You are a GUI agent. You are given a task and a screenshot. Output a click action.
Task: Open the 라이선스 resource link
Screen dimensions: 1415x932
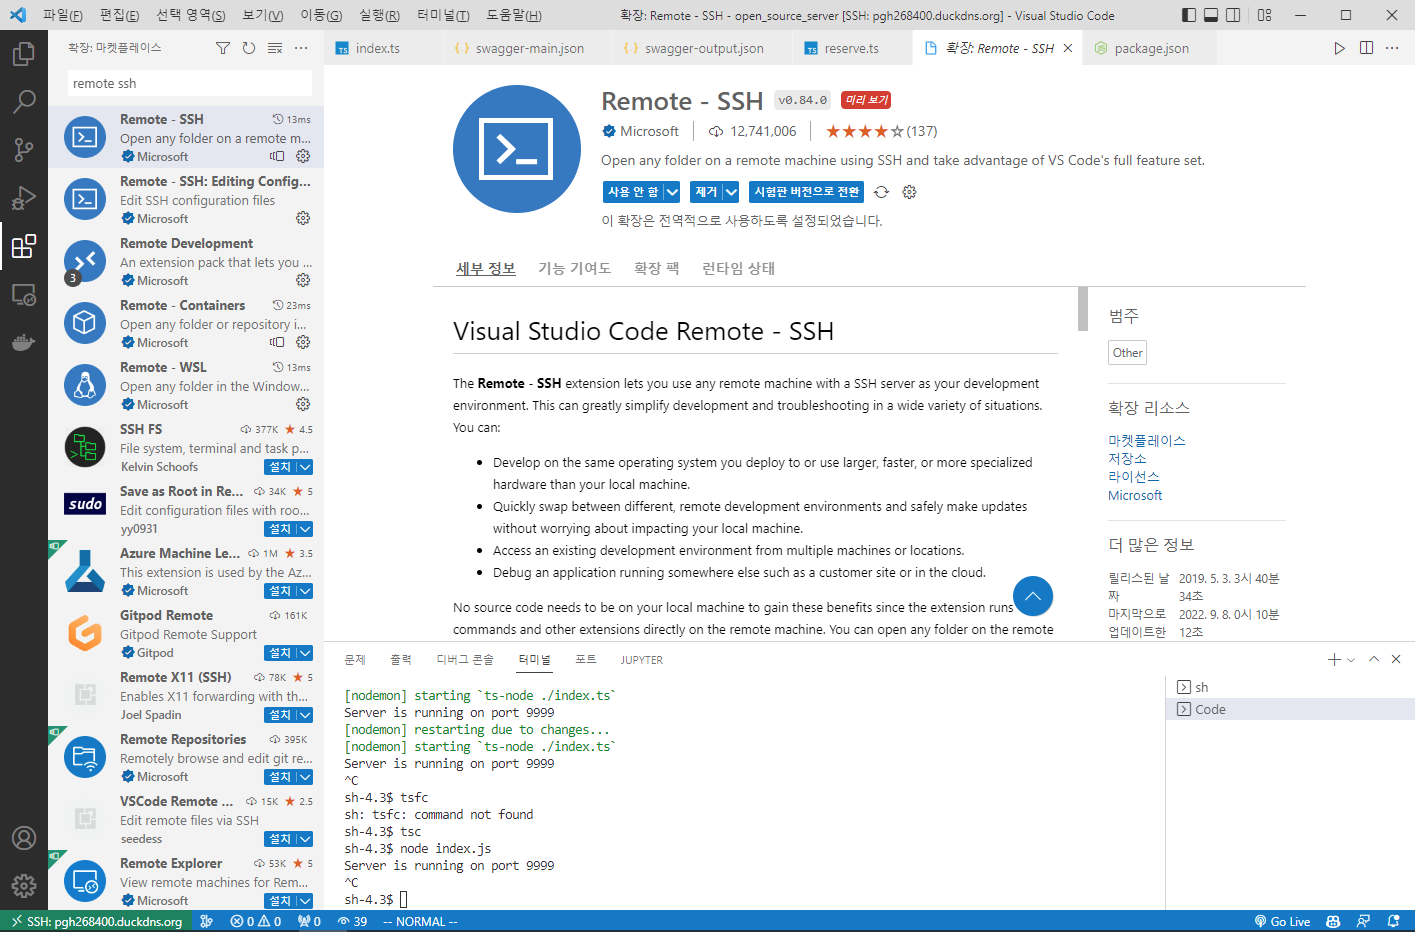click(x=1134, y=476)
